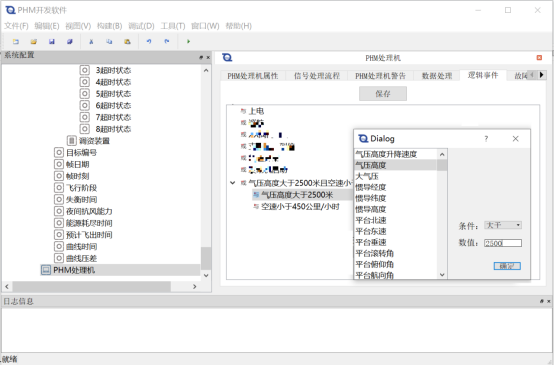Click the monitor icon beside PHM处理机

tap(46, 270)
